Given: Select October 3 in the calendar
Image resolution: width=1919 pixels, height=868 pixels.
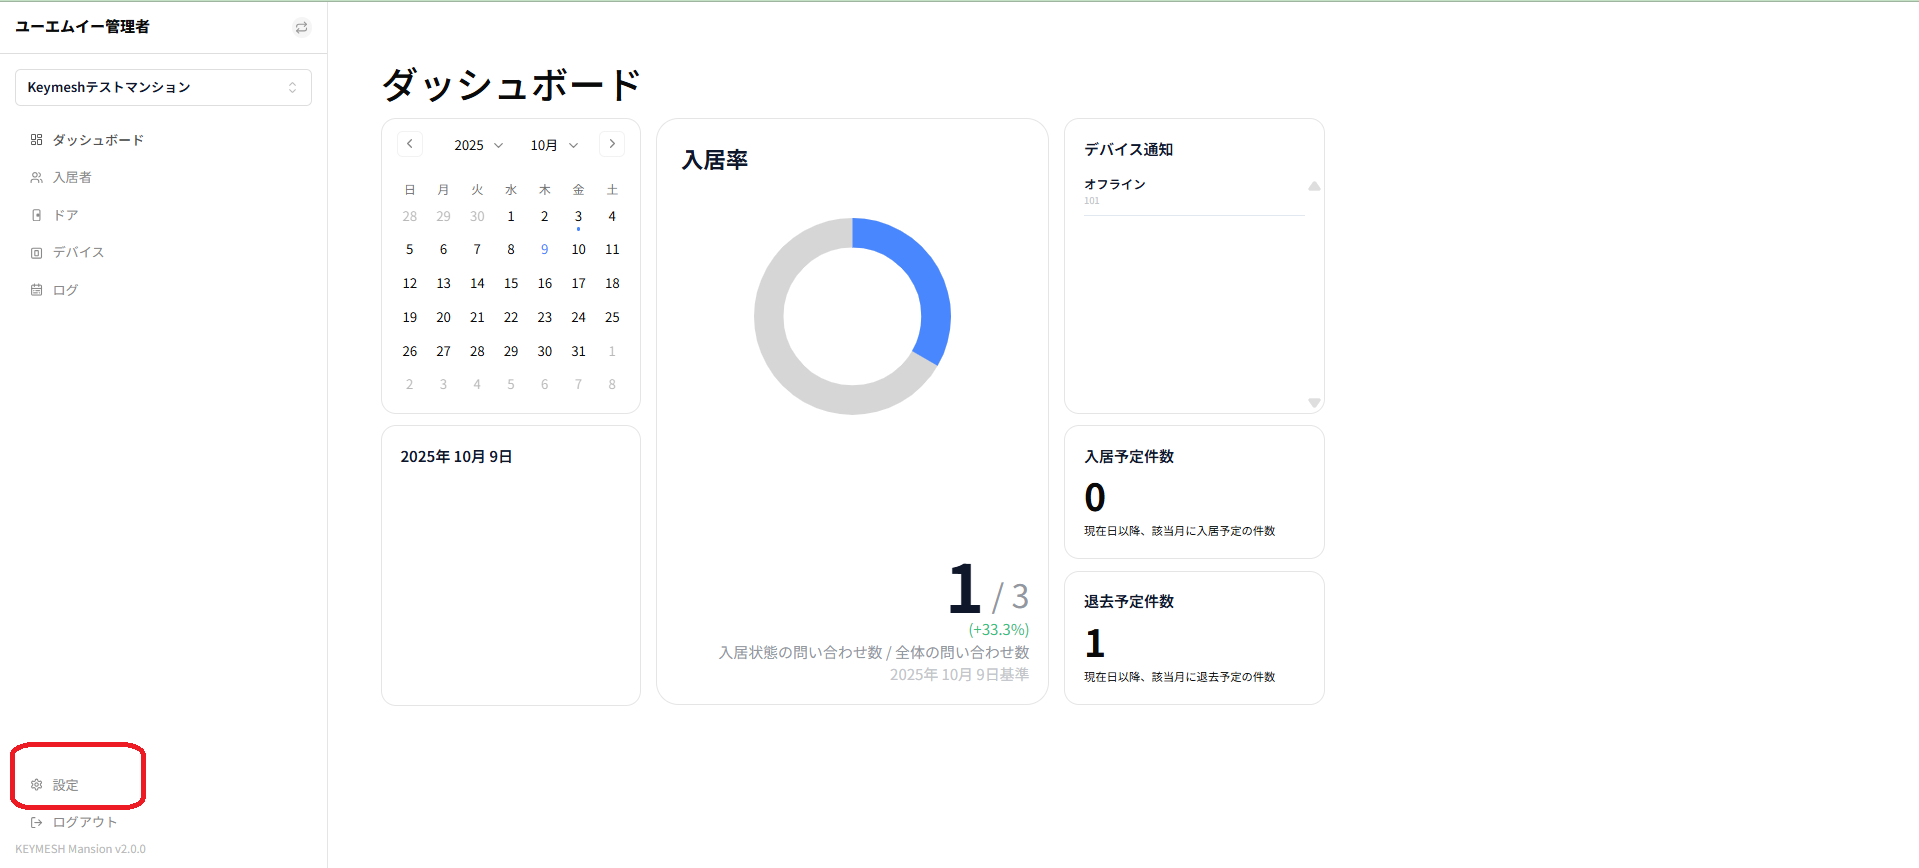Looking at the screenshot, I should [x=578, y=216].
